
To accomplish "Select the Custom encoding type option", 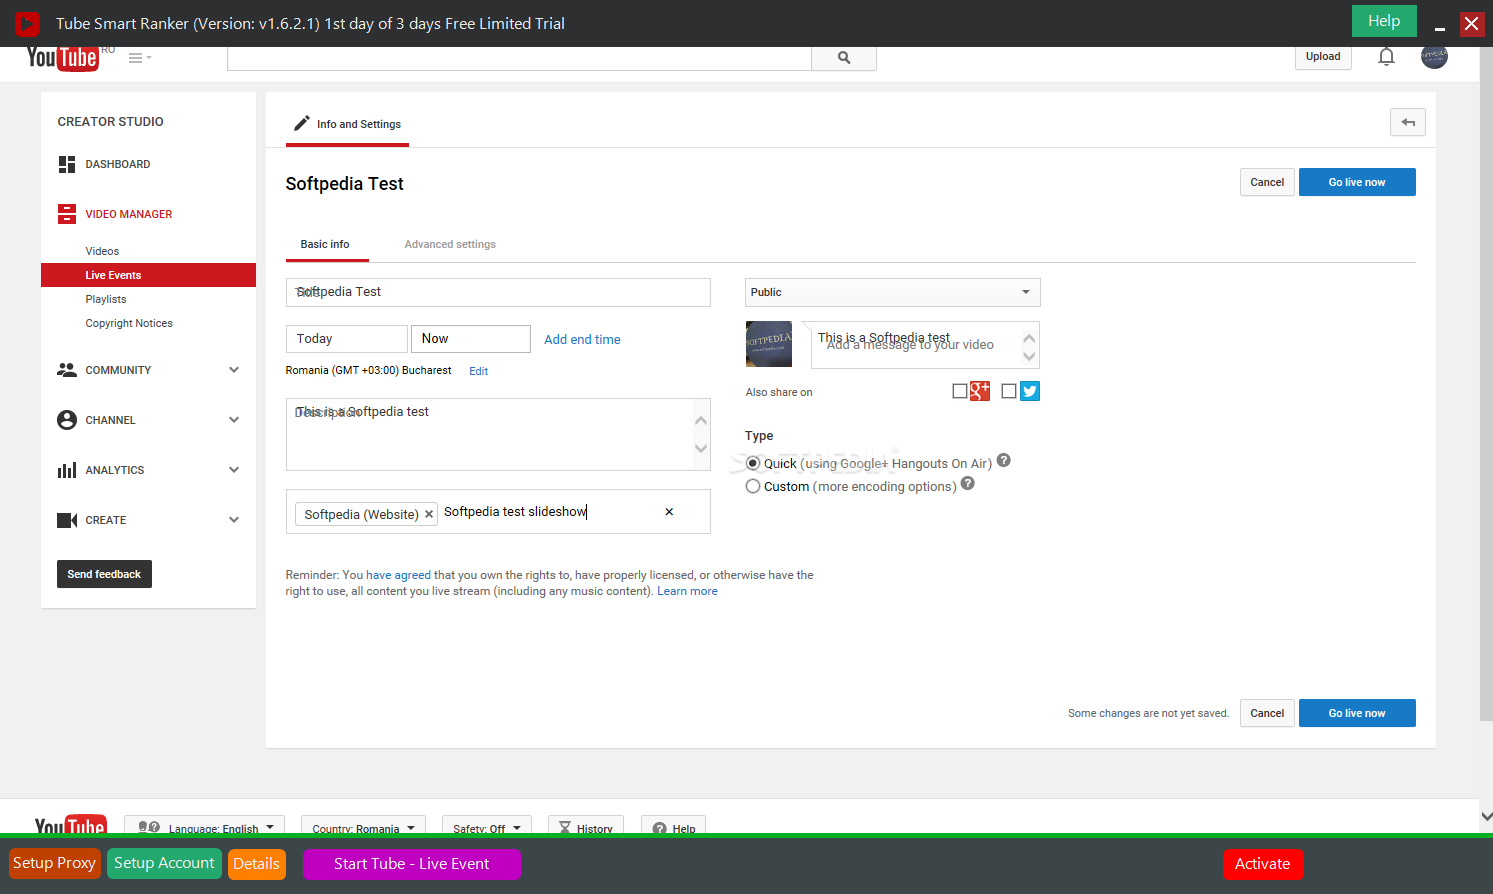I will 753,486.
